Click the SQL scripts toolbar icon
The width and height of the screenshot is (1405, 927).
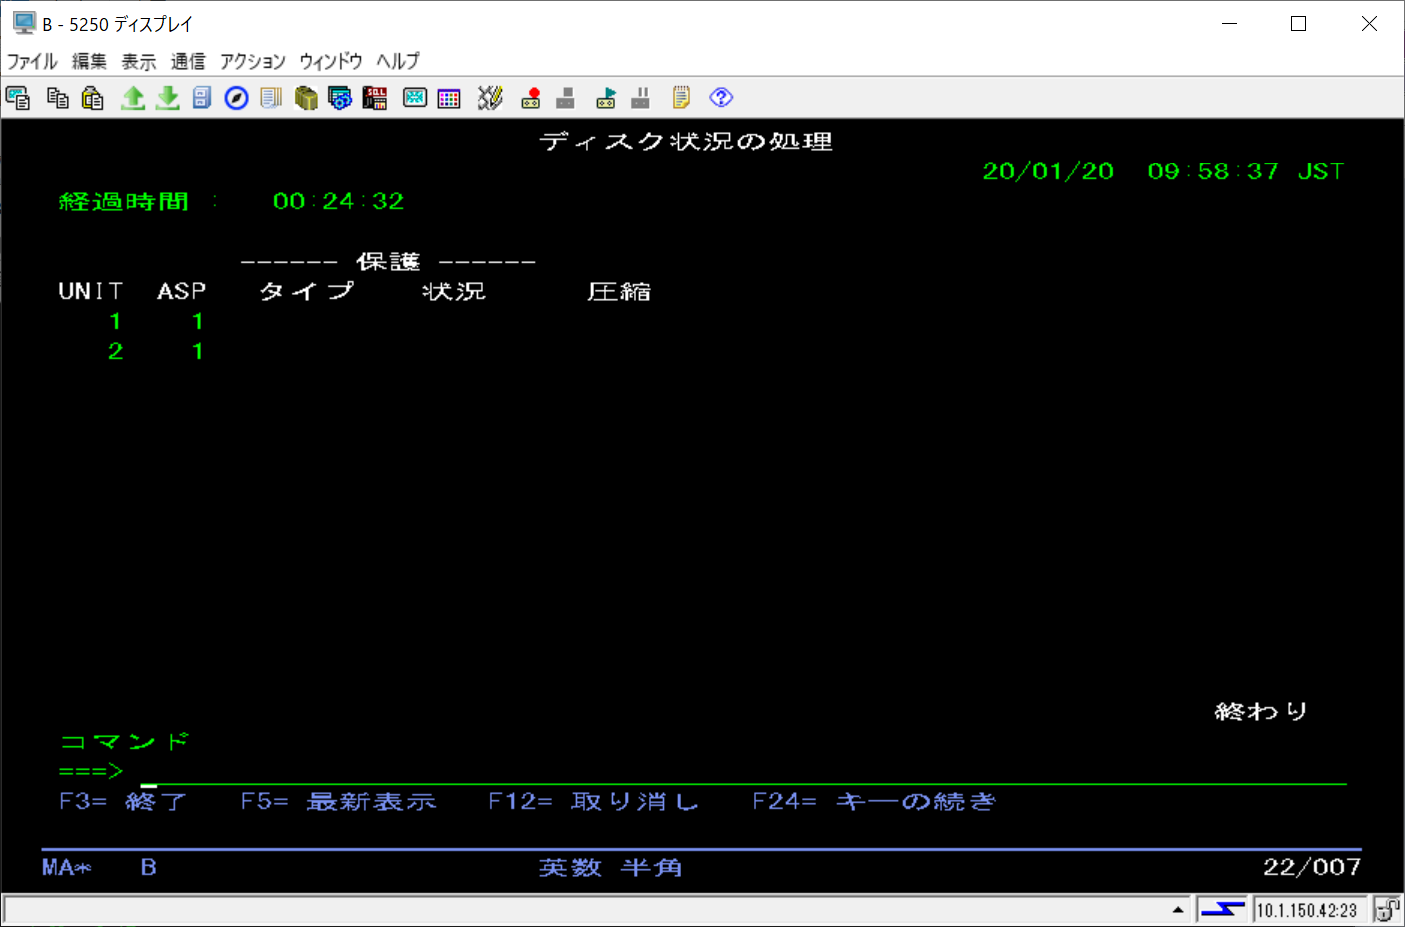click(x=375, y=98)
